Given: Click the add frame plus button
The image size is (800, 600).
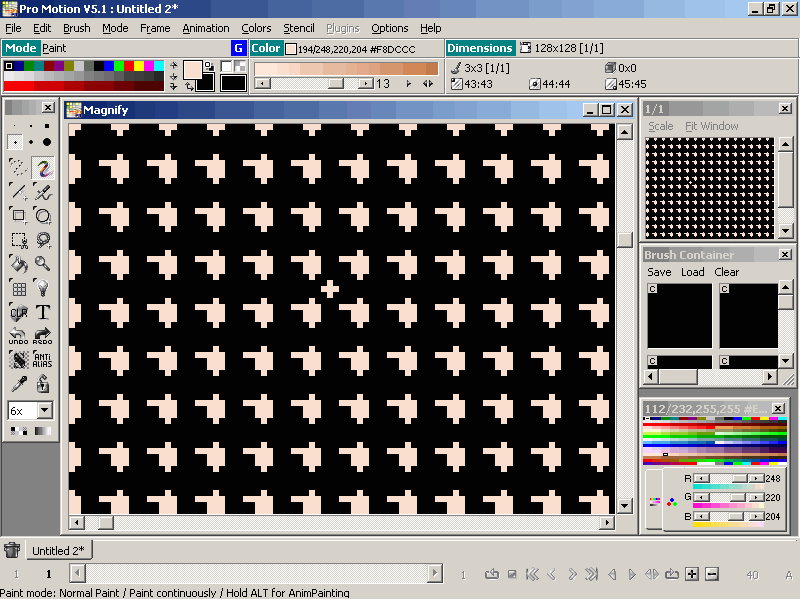Looking at the screenshot, I should [x=692, y=574].
